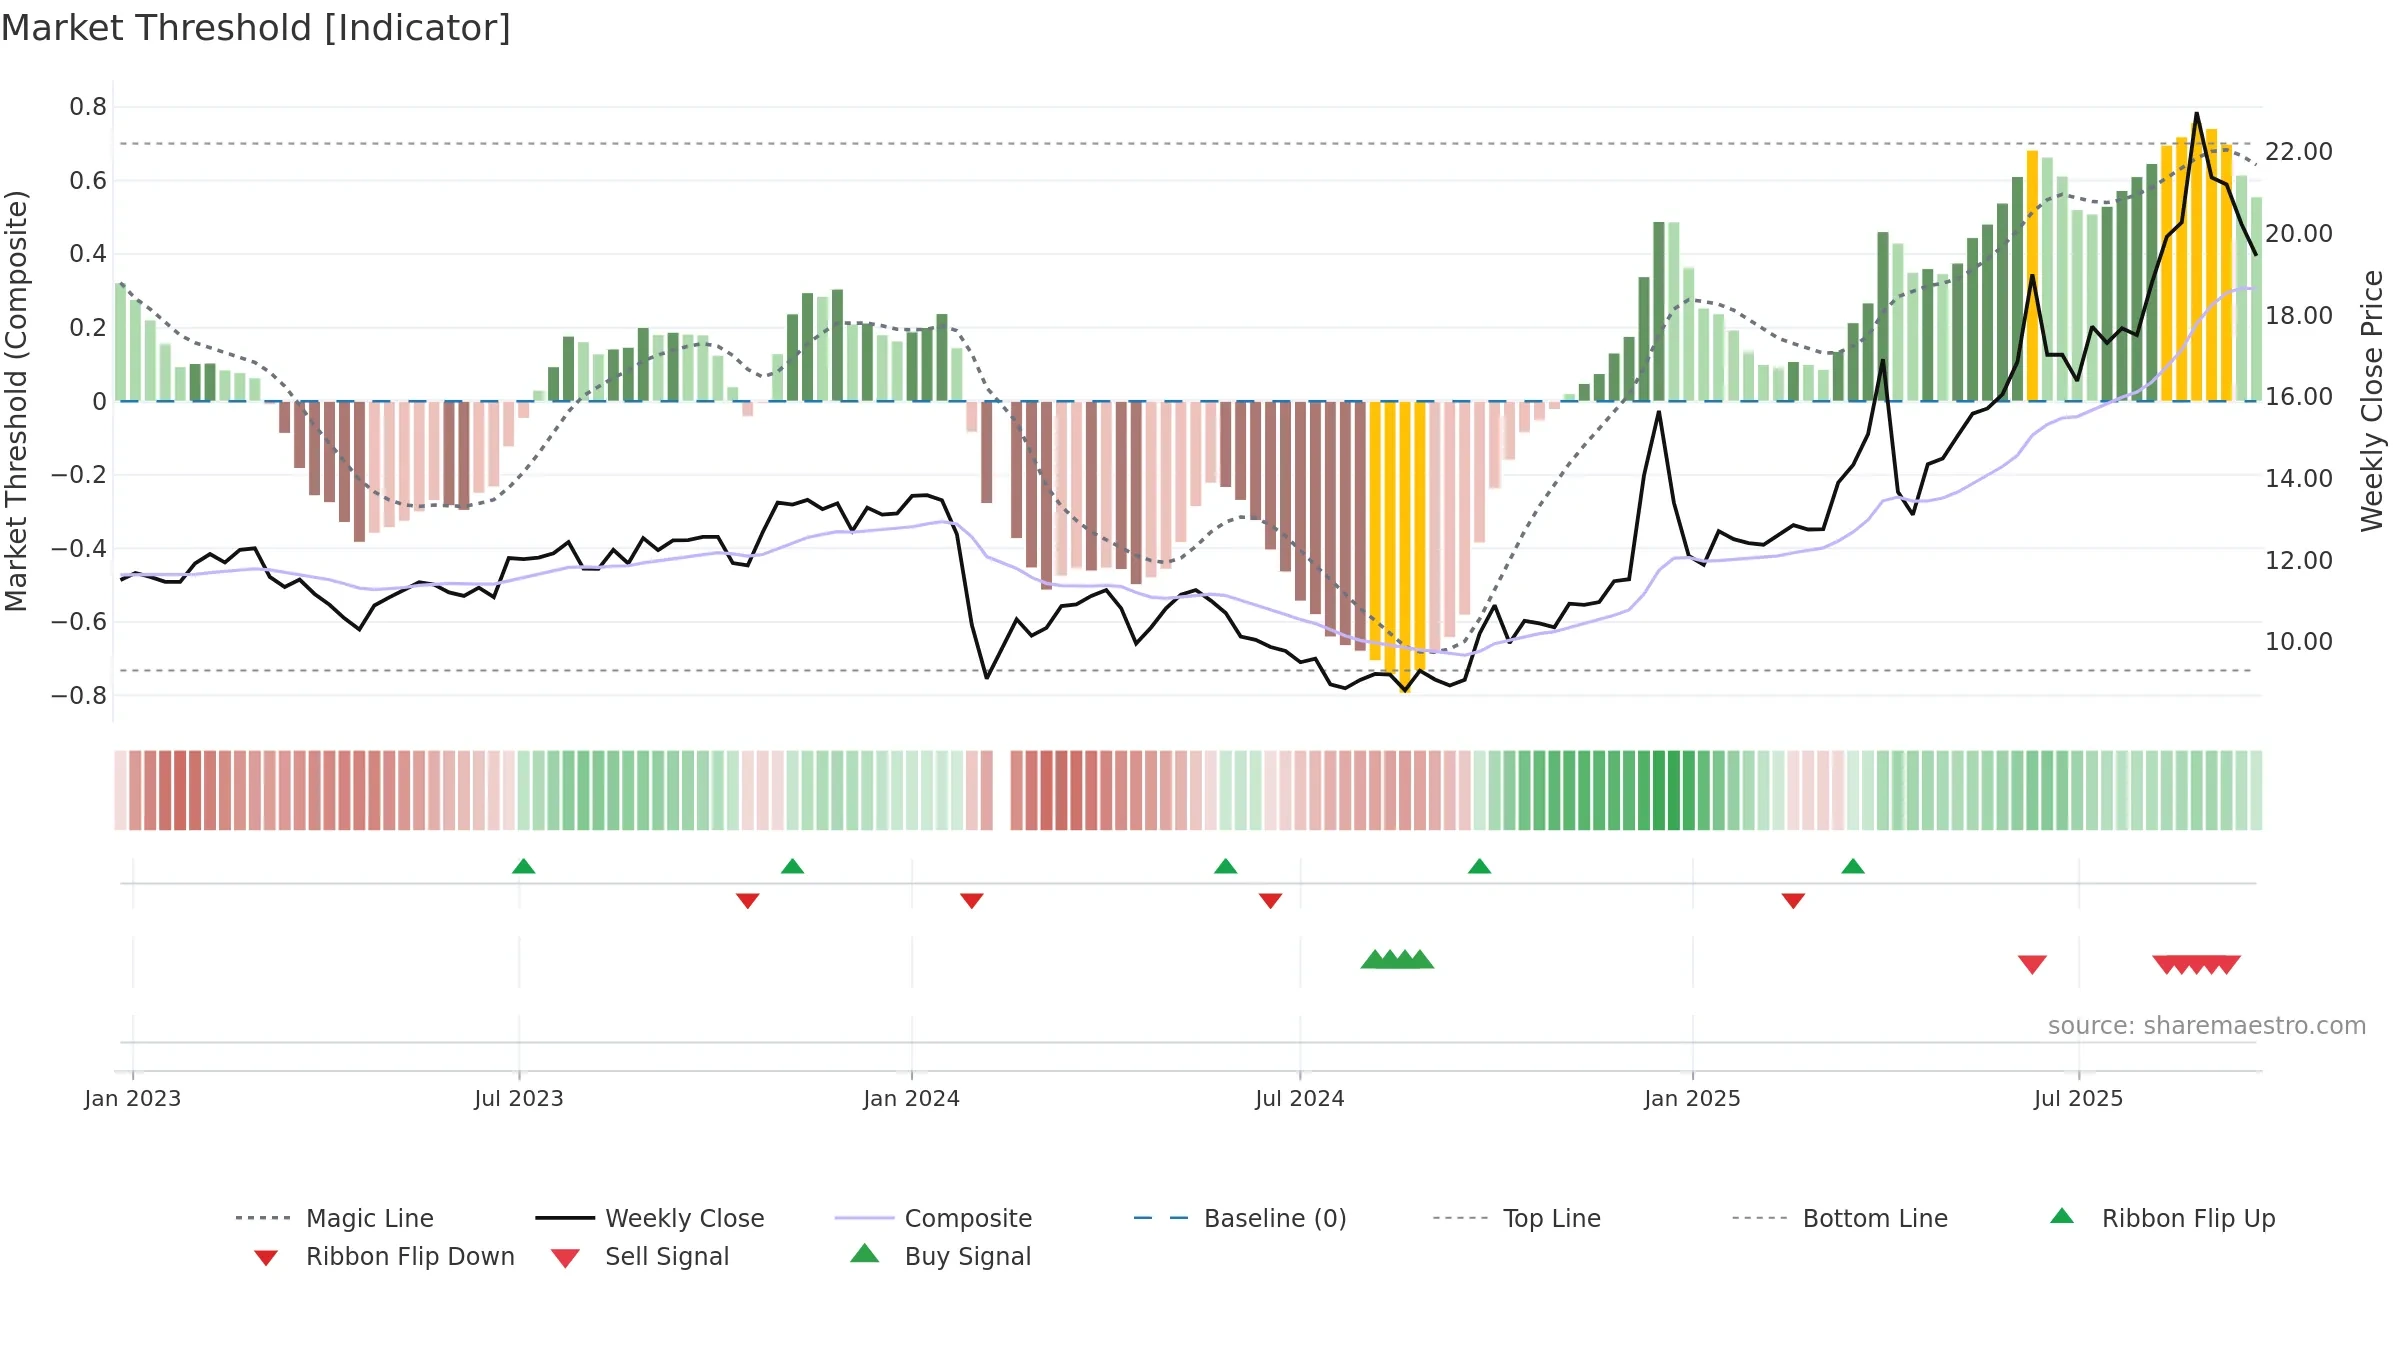Click the ribbon flip down marker near Feb 2025

click(x=1793, y=901)
